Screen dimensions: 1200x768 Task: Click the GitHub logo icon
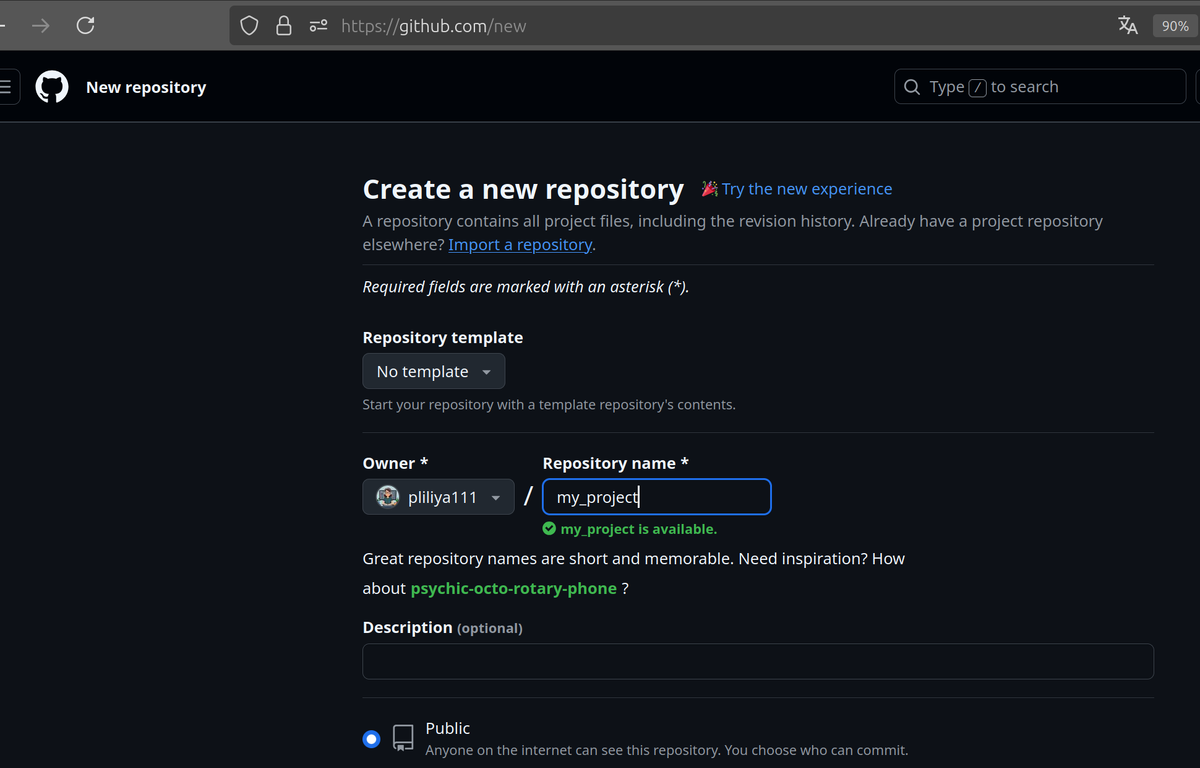52,87
